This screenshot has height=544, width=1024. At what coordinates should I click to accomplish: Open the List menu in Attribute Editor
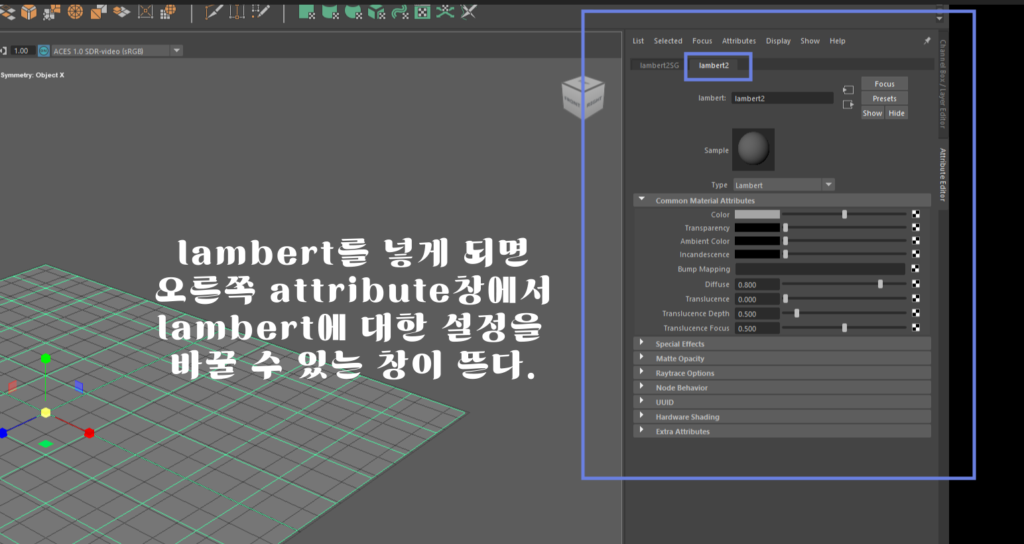click(x=638, y=40)
